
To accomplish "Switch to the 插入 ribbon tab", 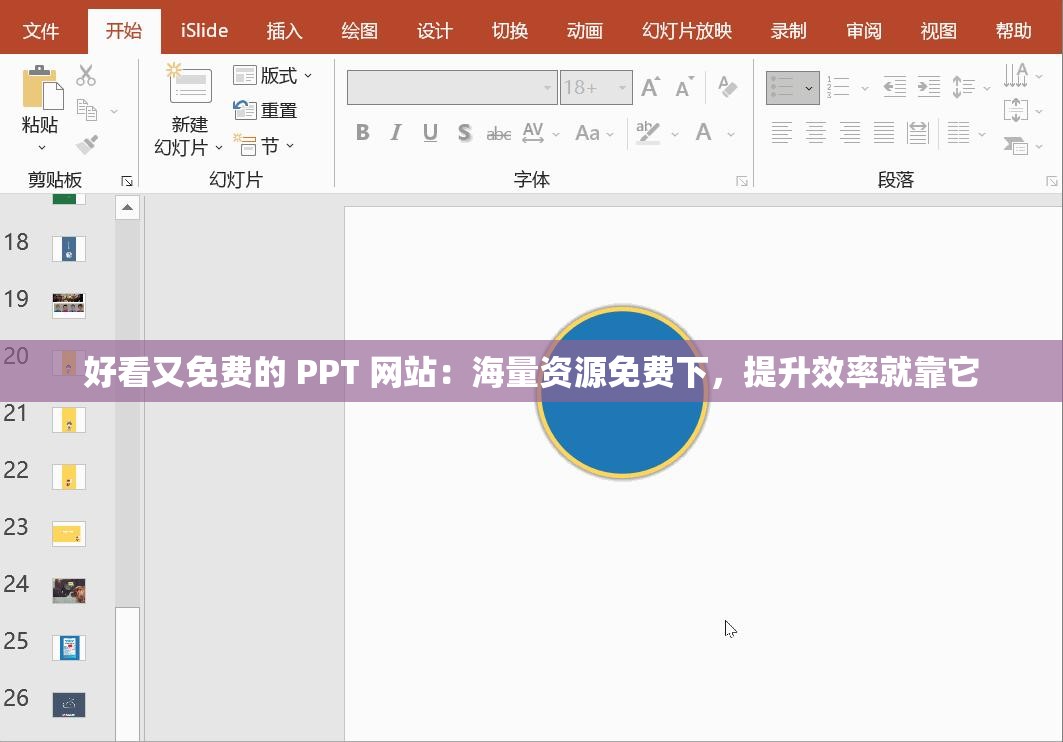I will coord(284,30).
